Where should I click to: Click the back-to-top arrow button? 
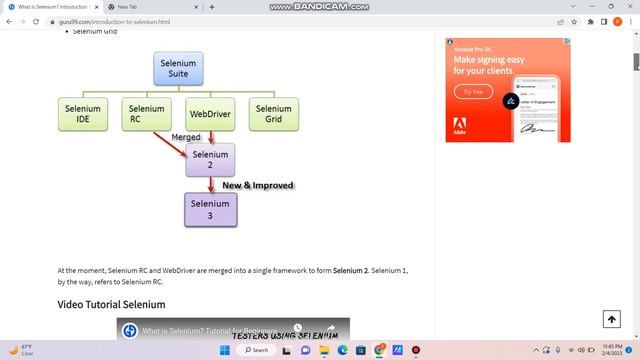611,319
